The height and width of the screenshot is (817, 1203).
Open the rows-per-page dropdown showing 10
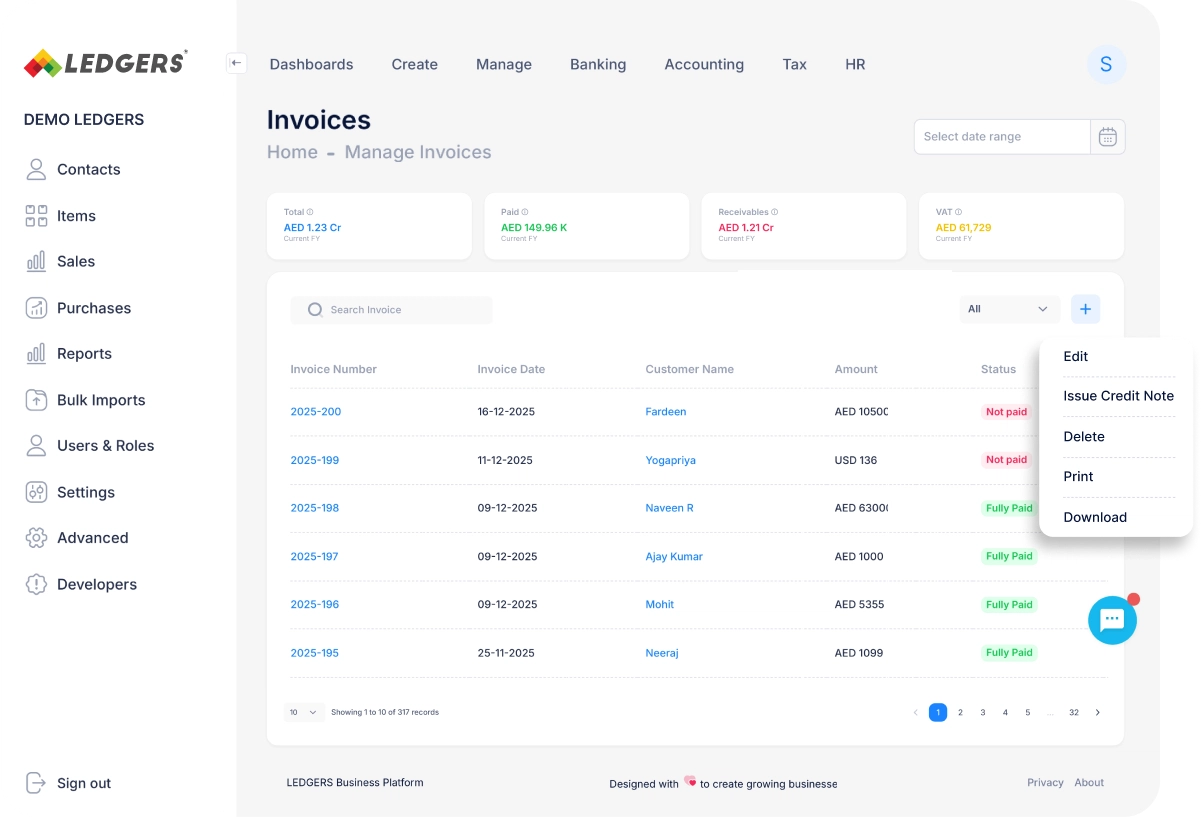click(x=303, y=712)
